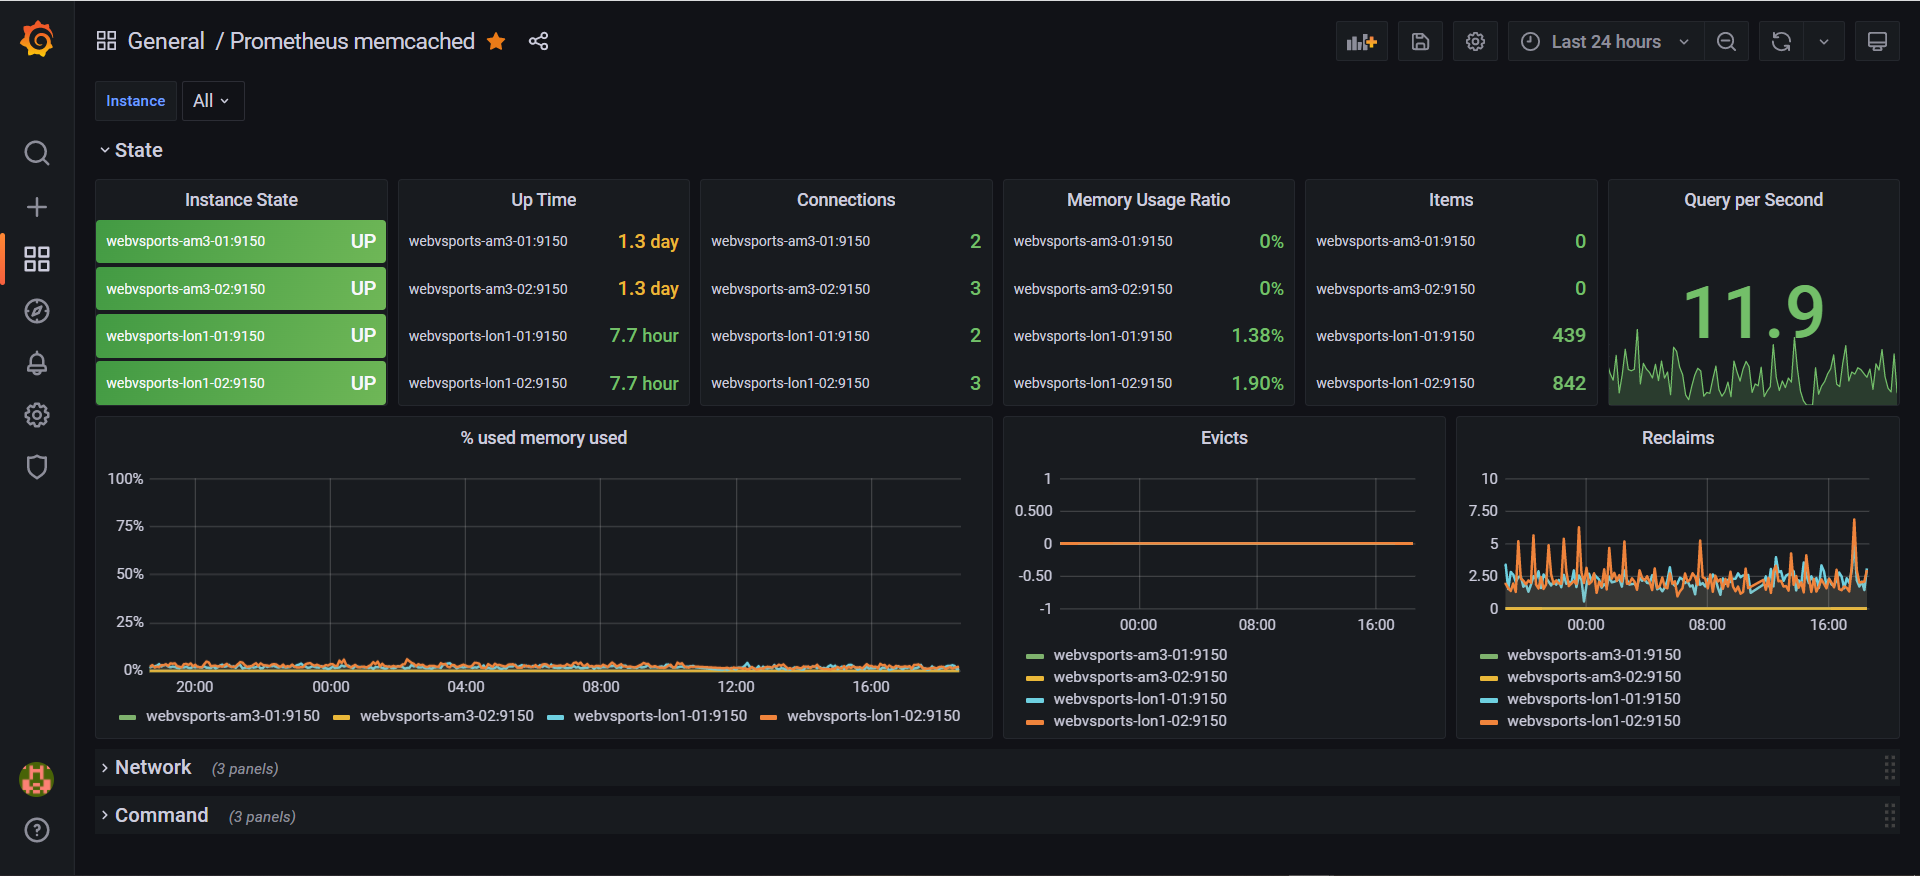Screen dimensions: 1920x876
Task: Open the search dashboards magnifier icon
Action: (37, 153)
